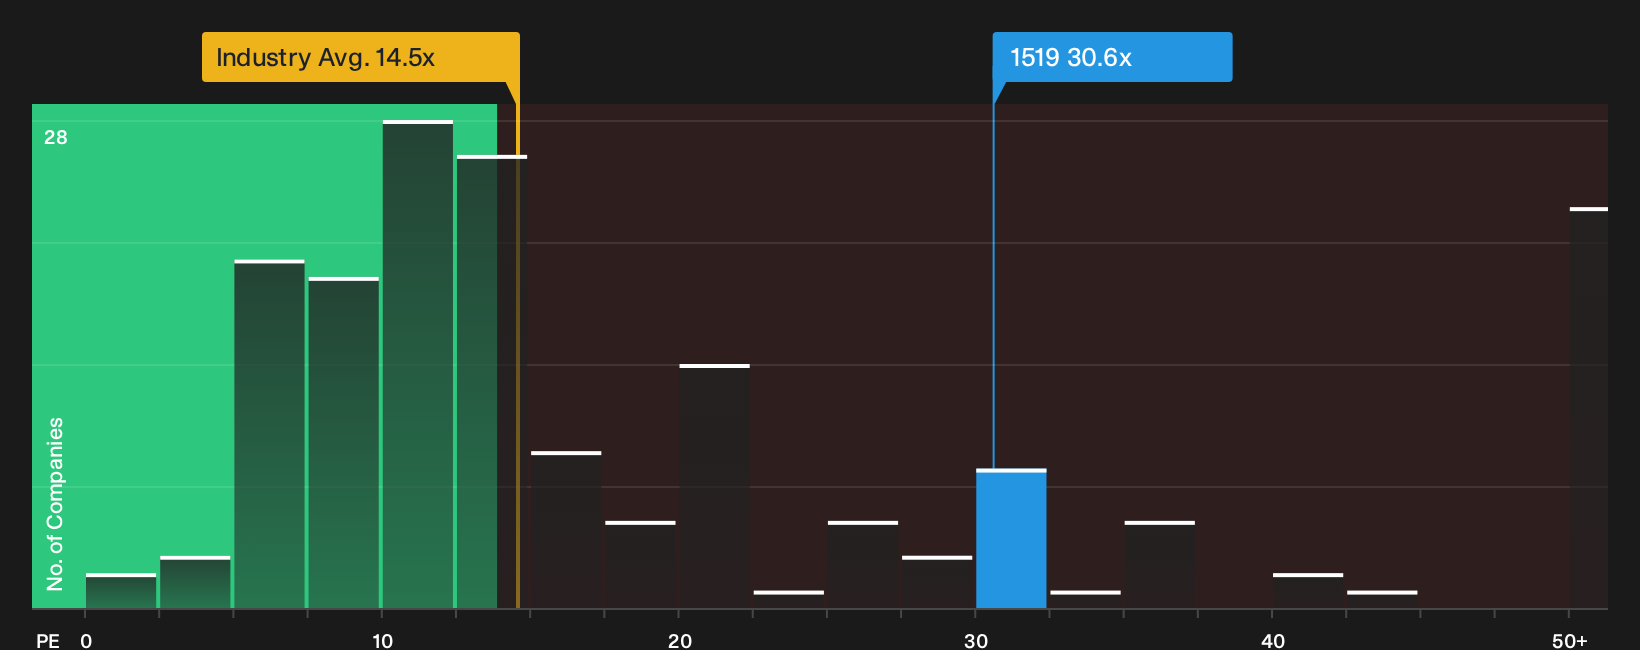This screenshot has height=650, width=1640.
Task: Click the first bar at PE 0
Action: coord(121,591)
